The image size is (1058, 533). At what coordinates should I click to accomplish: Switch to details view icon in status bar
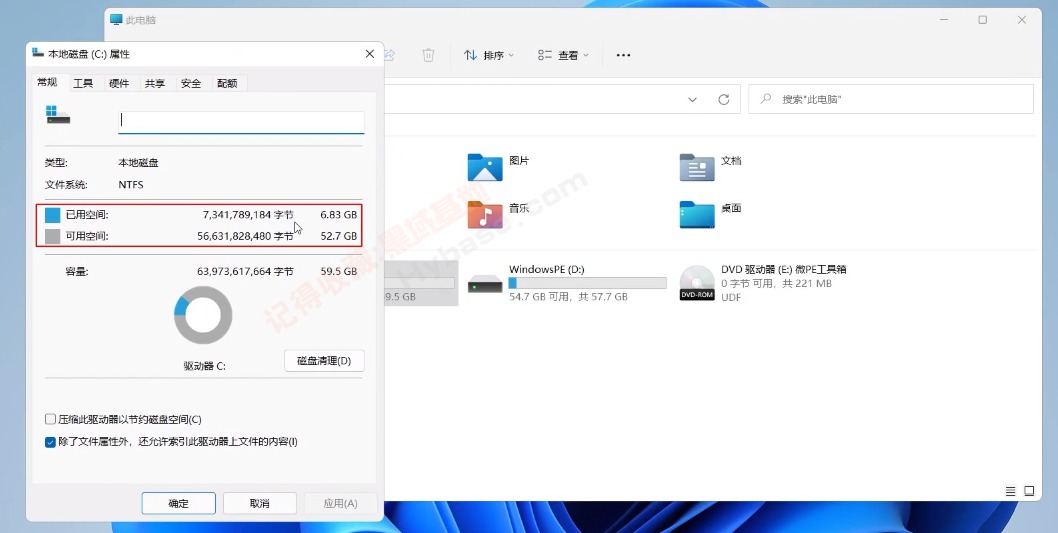(1010, 491)
